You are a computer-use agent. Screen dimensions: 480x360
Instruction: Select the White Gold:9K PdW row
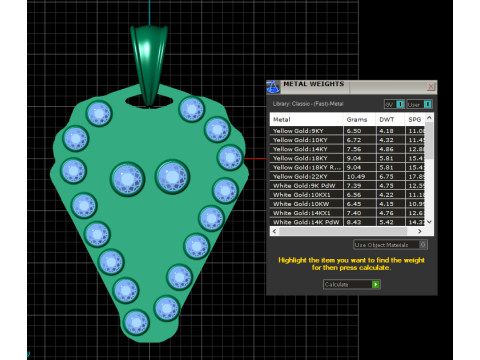[x=347, y=186]
